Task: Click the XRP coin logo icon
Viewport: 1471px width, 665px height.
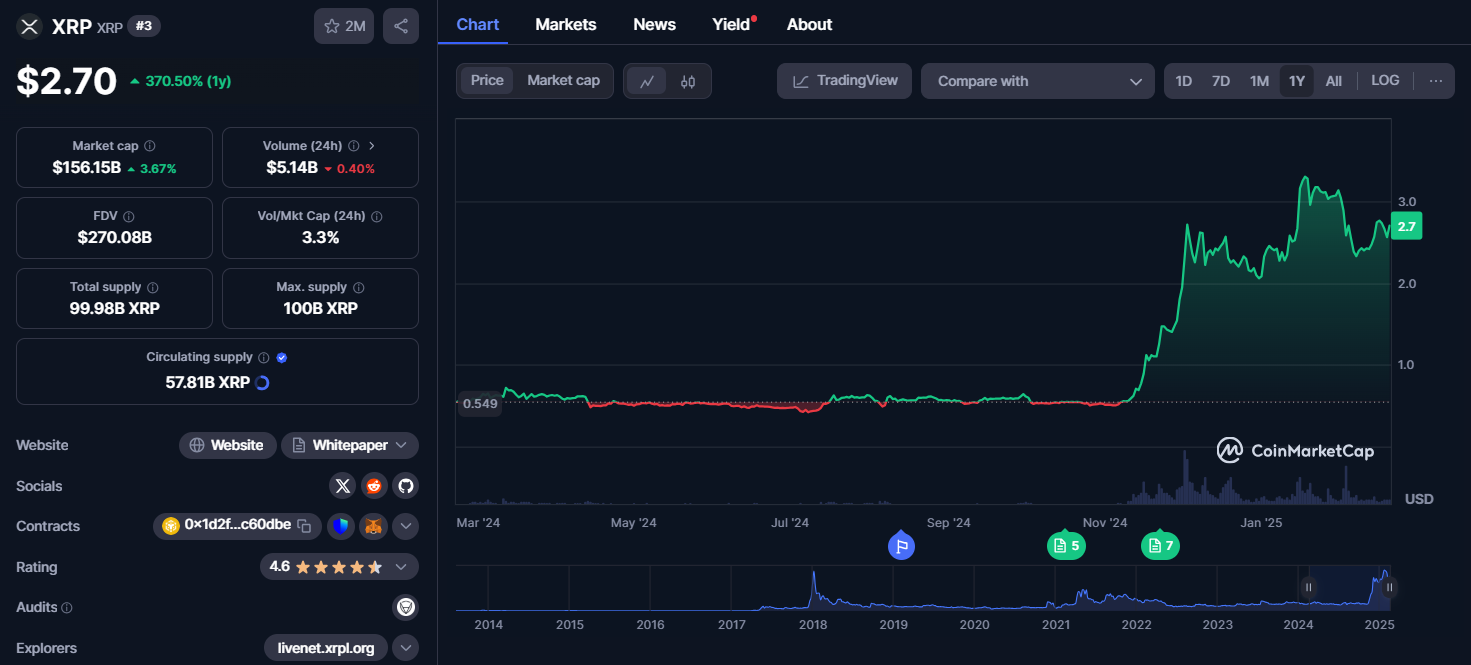Action: pyautogui.click(x=29, y=27)
